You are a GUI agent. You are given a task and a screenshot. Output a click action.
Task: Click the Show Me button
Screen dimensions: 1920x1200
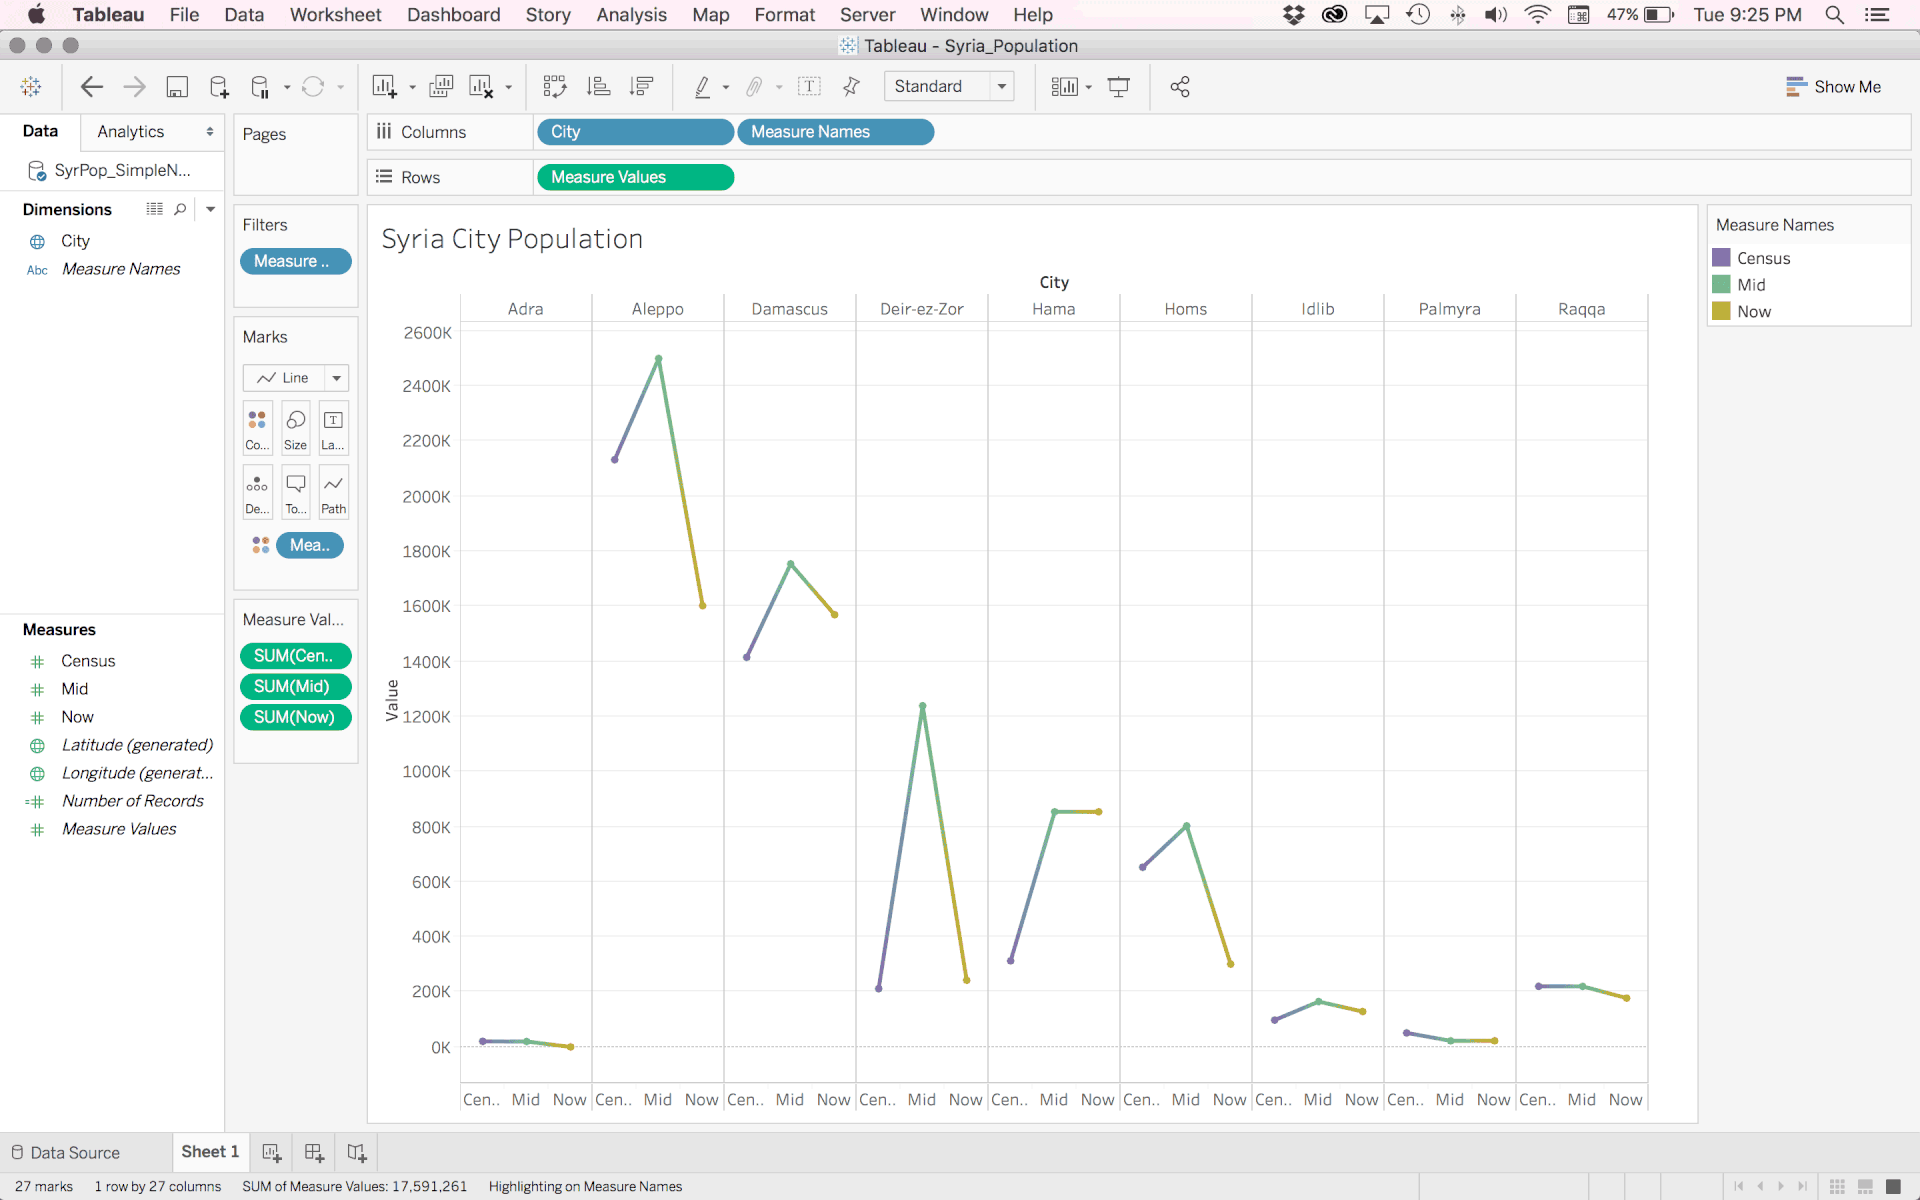click(x=1833, y=87)
